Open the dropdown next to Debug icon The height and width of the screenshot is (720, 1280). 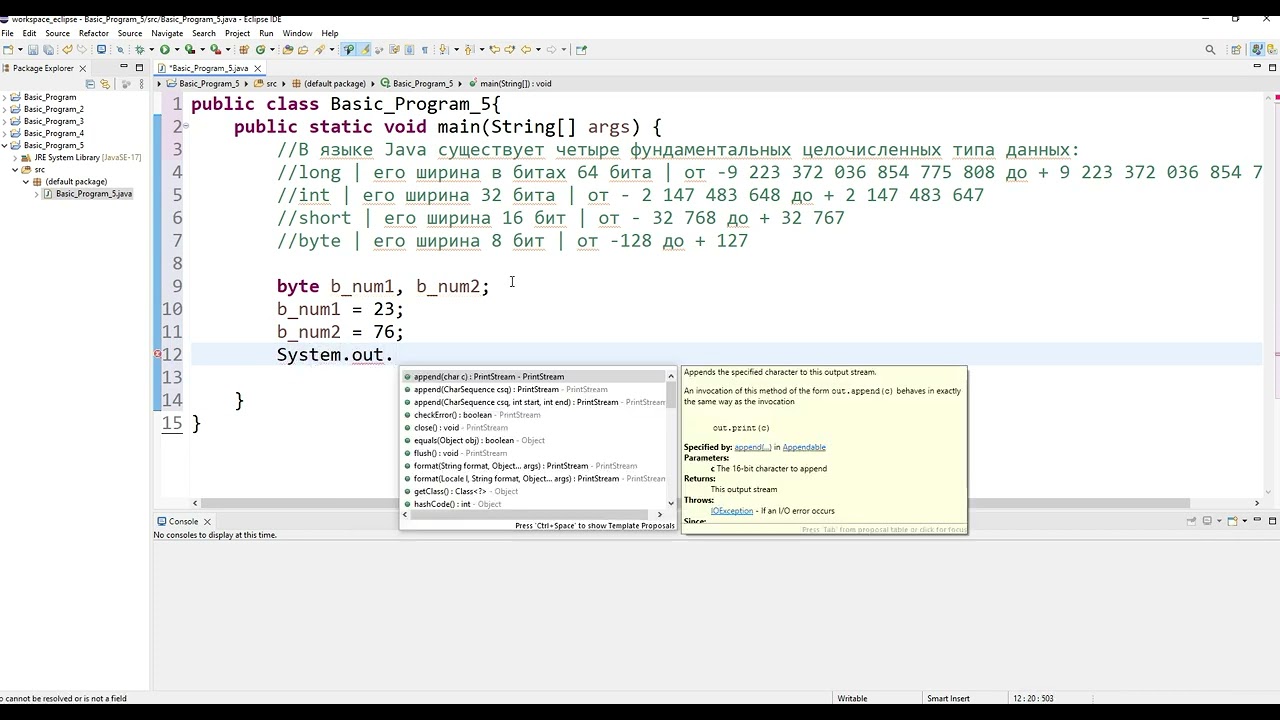151,49
